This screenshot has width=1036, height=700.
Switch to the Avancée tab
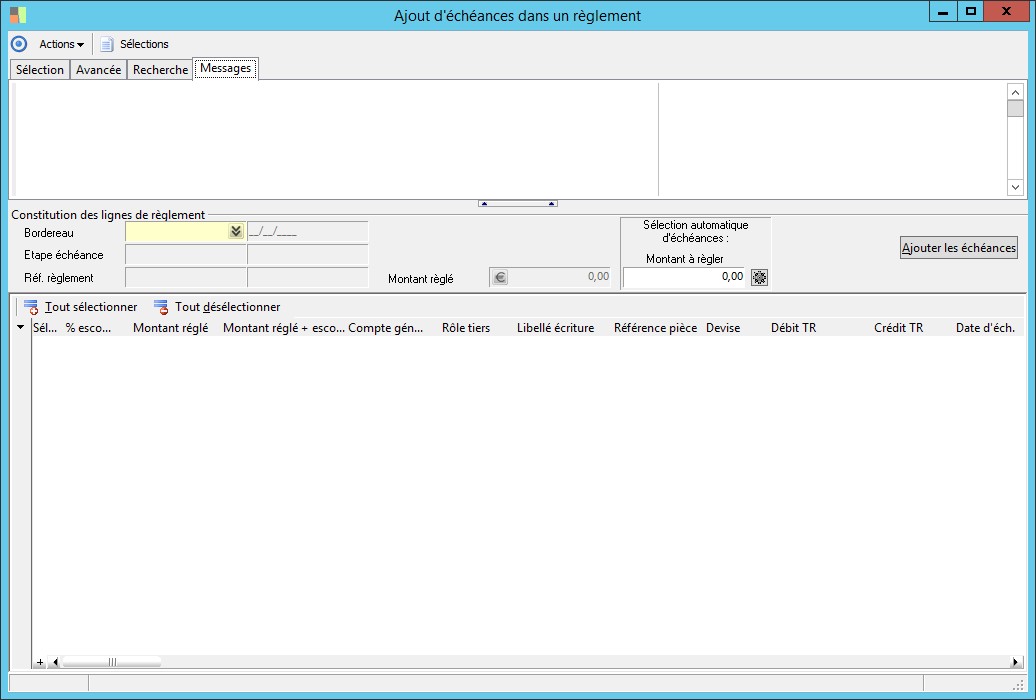pyautogui.click(x=98, y=69)
